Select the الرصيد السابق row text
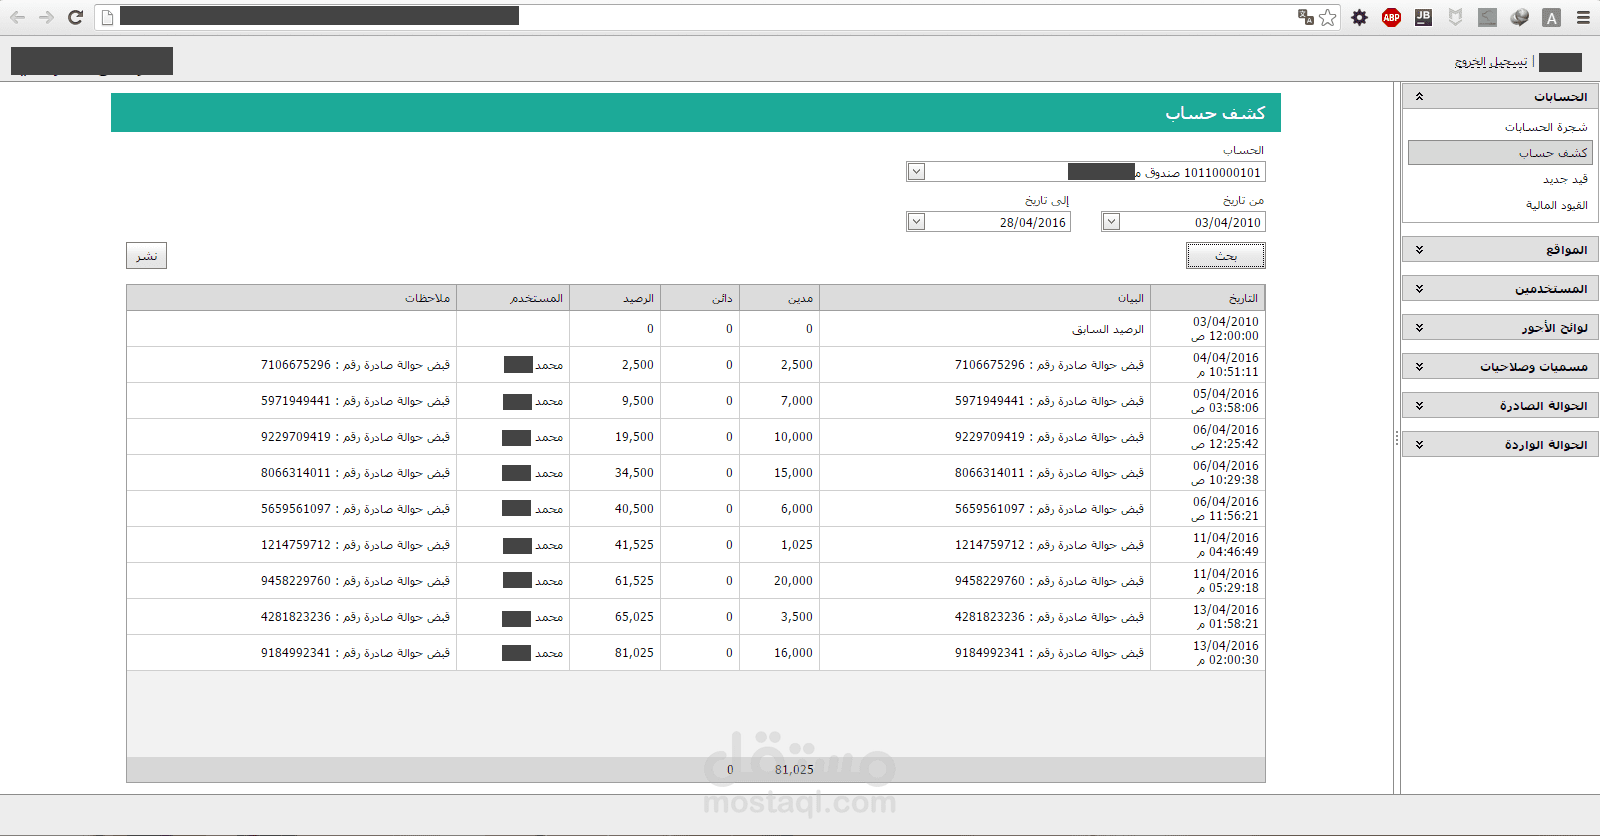This screenshot has height=836, width=1600. click(1108, 329)
